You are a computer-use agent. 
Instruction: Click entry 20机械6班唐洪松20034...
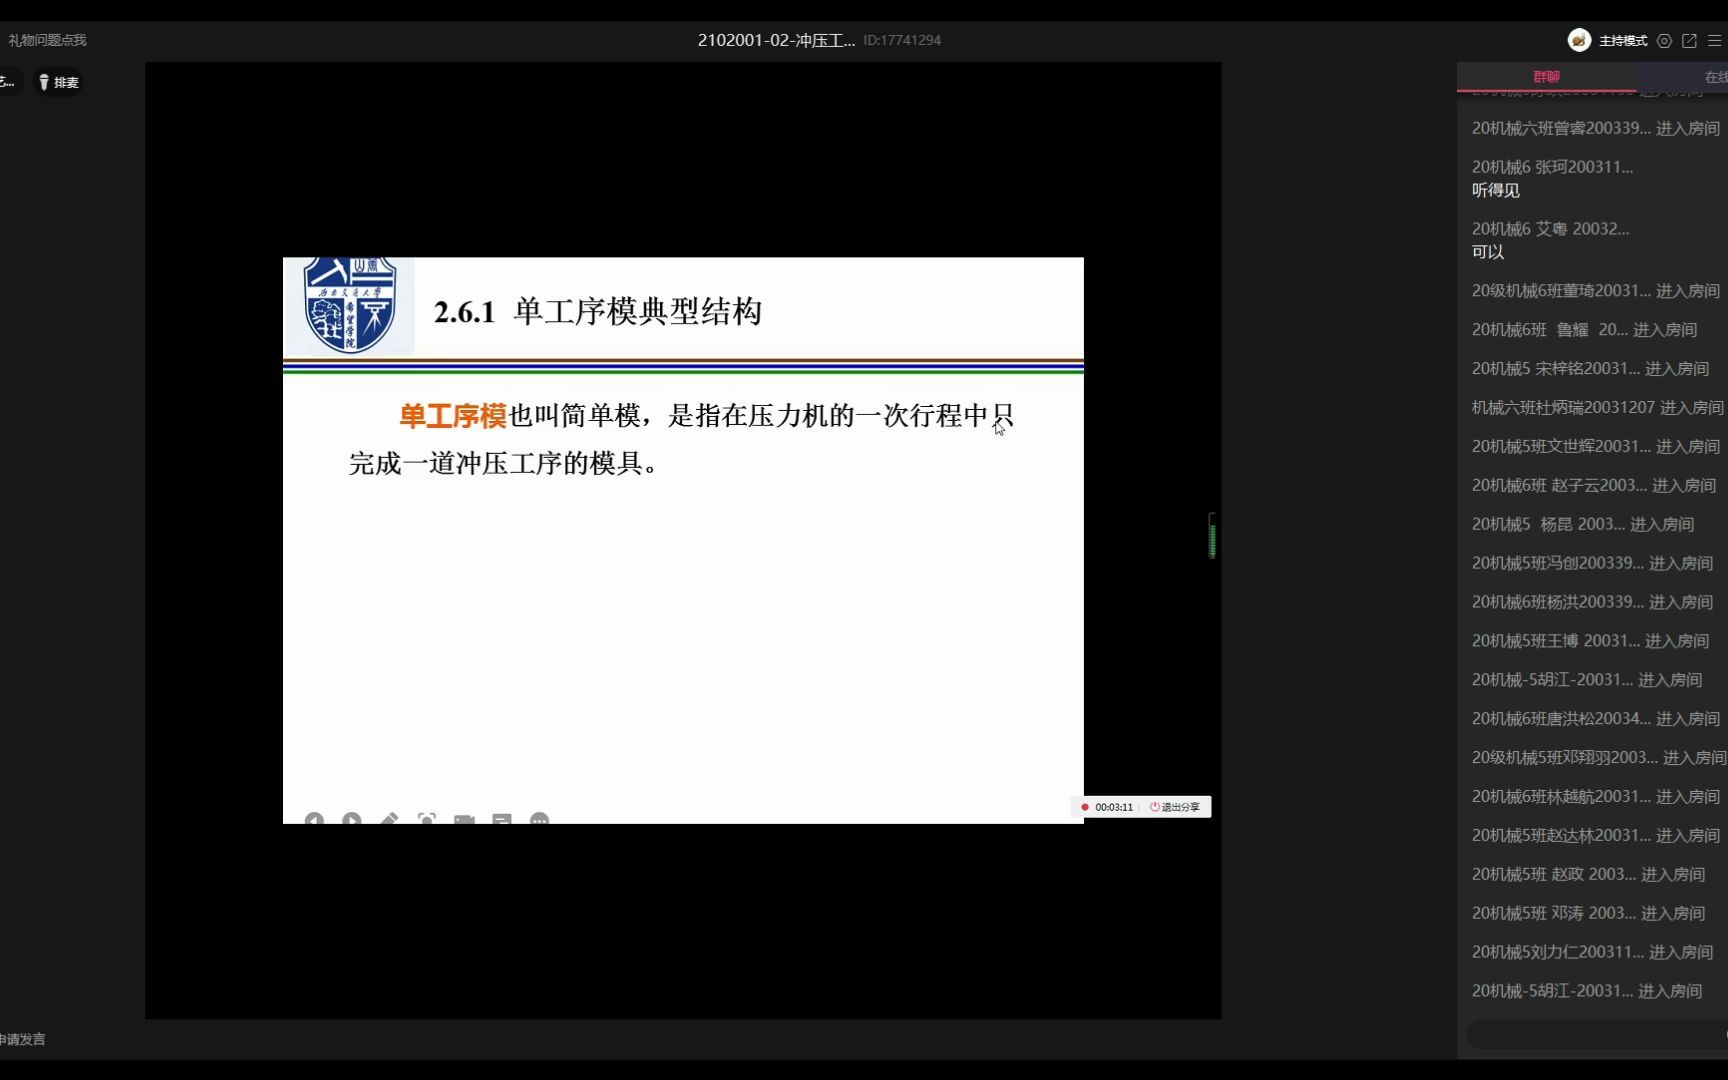[1596, 720]
